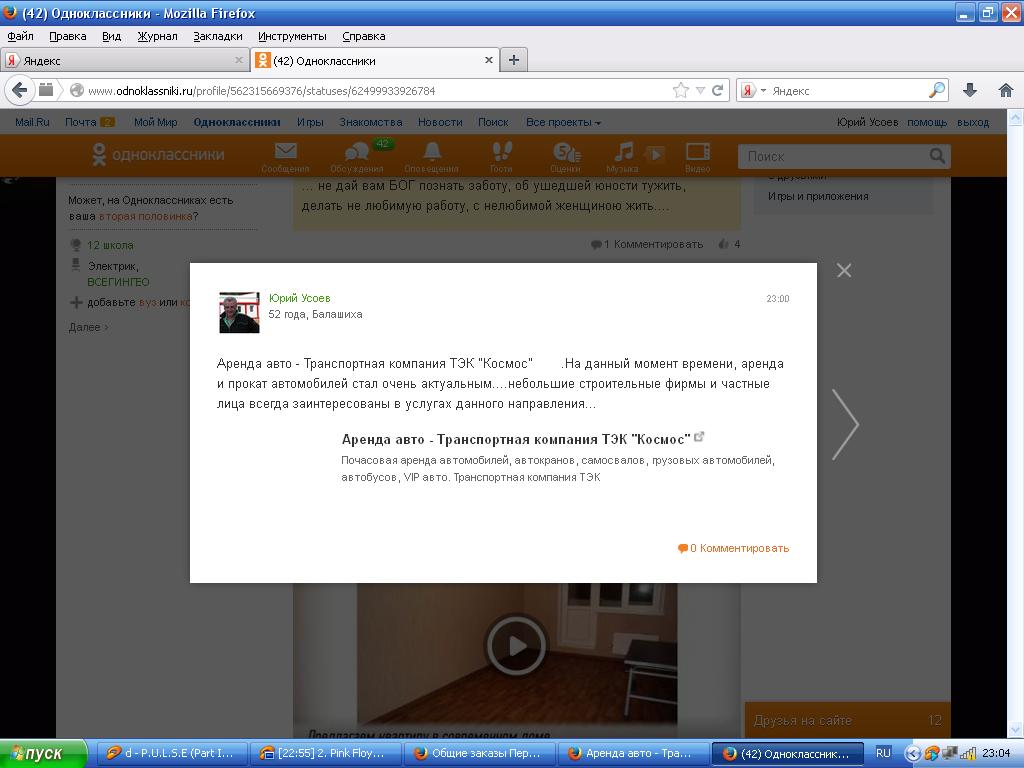The width and height of the screenshot is (1024, 768).
Task: Click Юрий Усоев link in top-right bar
Action: click(x=867, y=122)
